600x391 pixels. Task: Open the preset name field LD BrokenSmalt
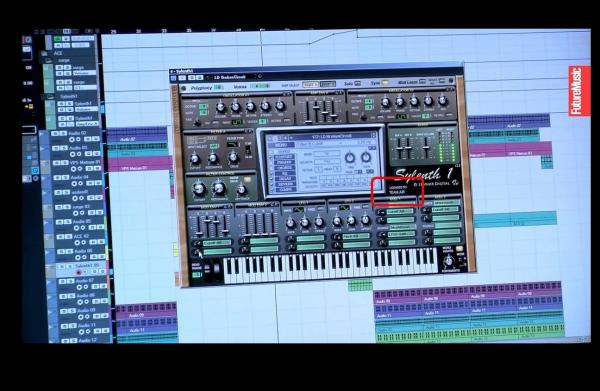pos(230,77)
